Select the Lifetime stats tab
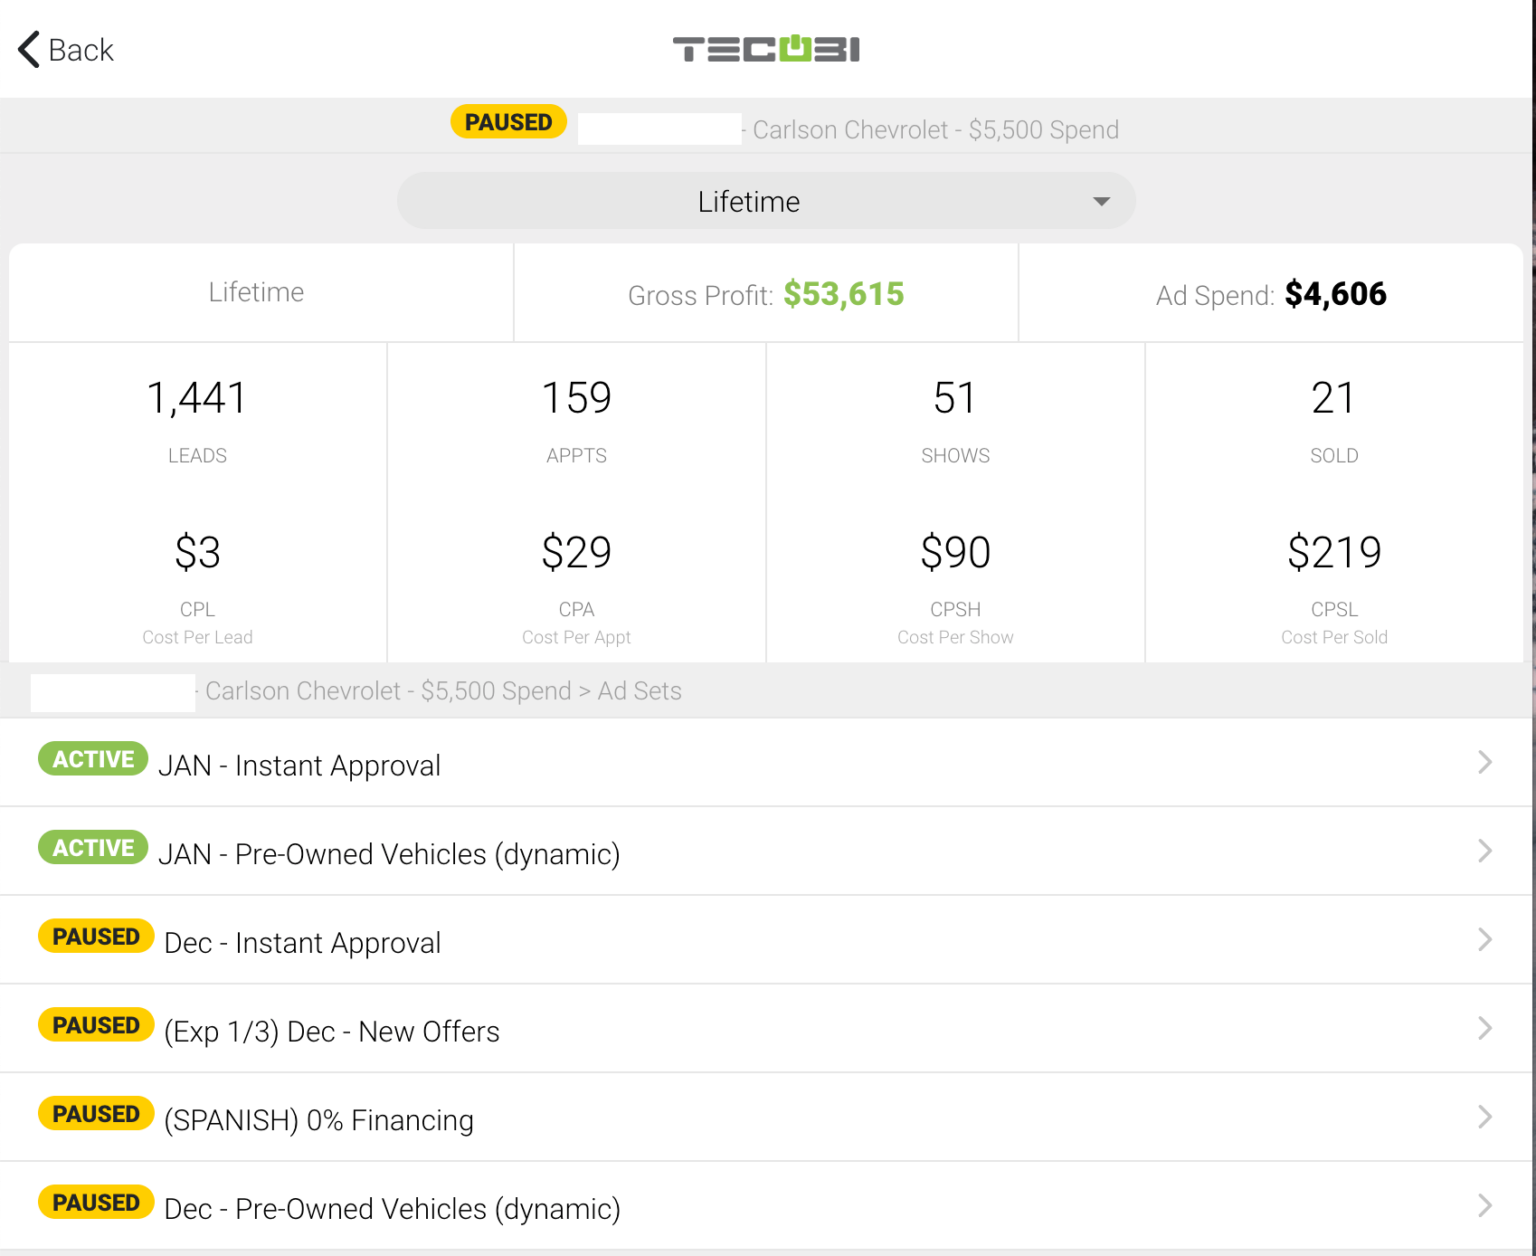1536x1256 pixels. click(256, 292)
